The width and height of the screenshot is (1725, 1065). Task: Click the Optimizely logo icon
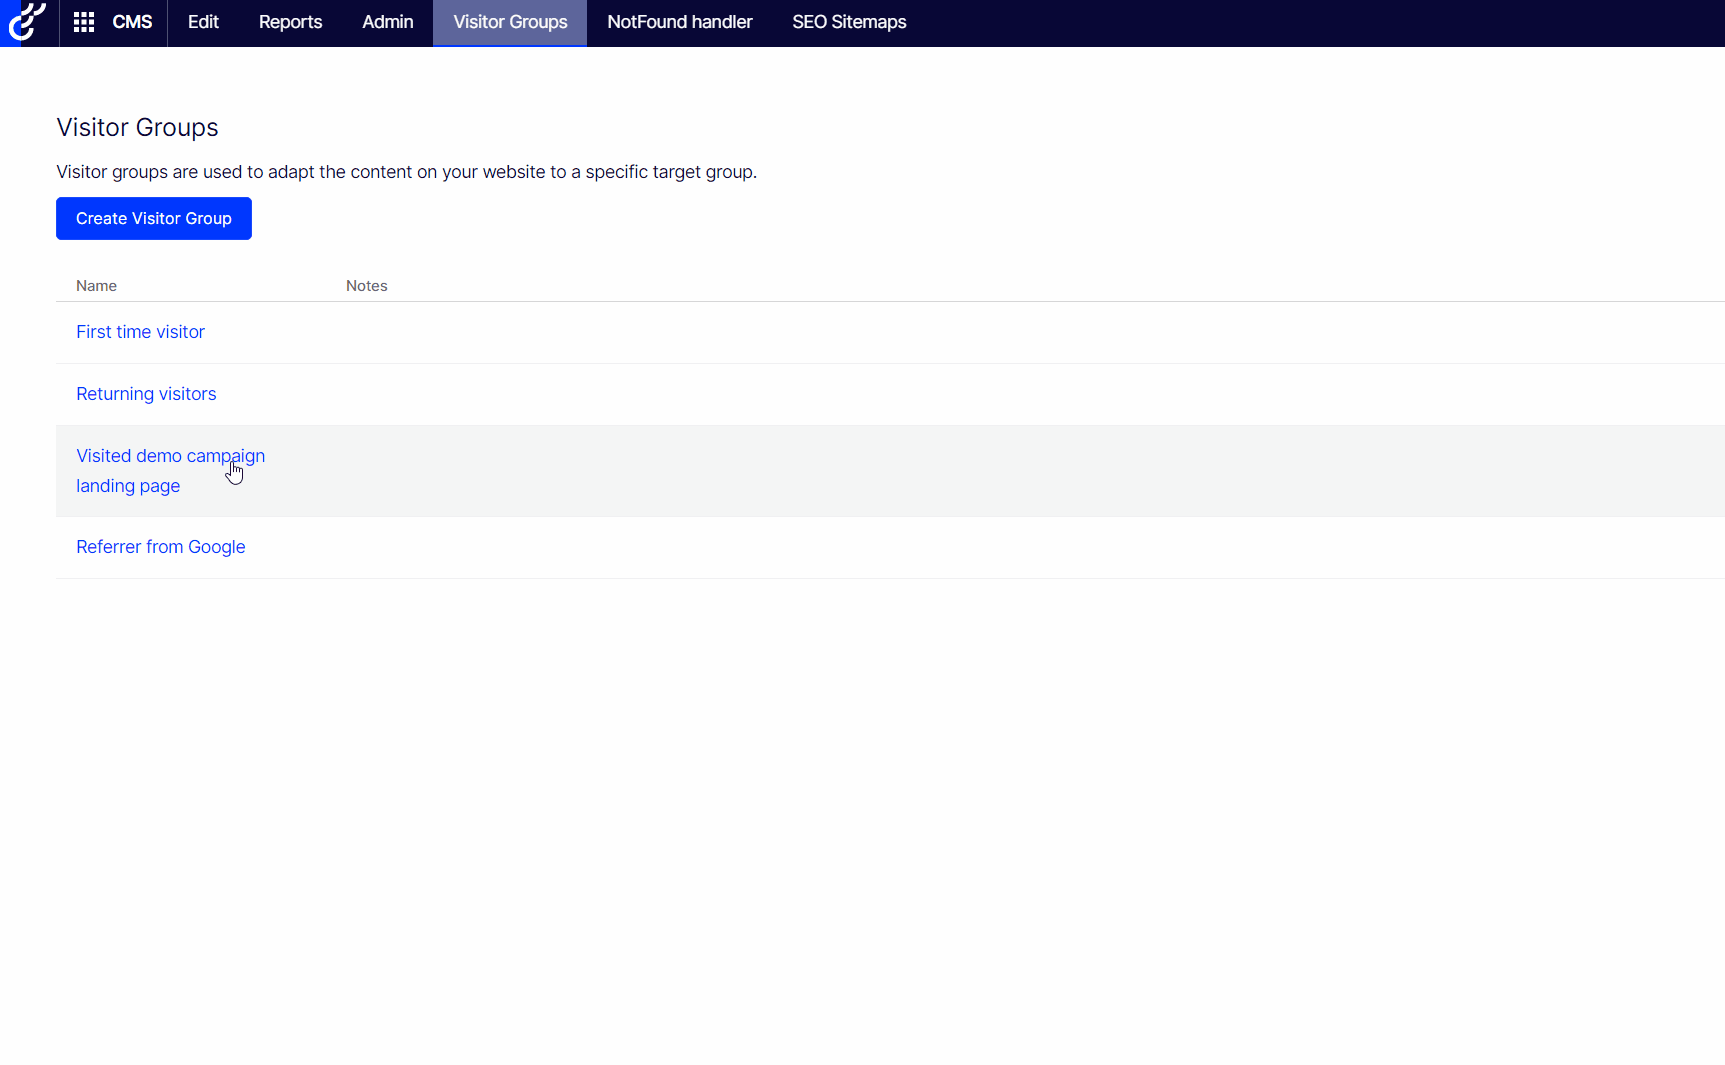(x=26, y=22)
